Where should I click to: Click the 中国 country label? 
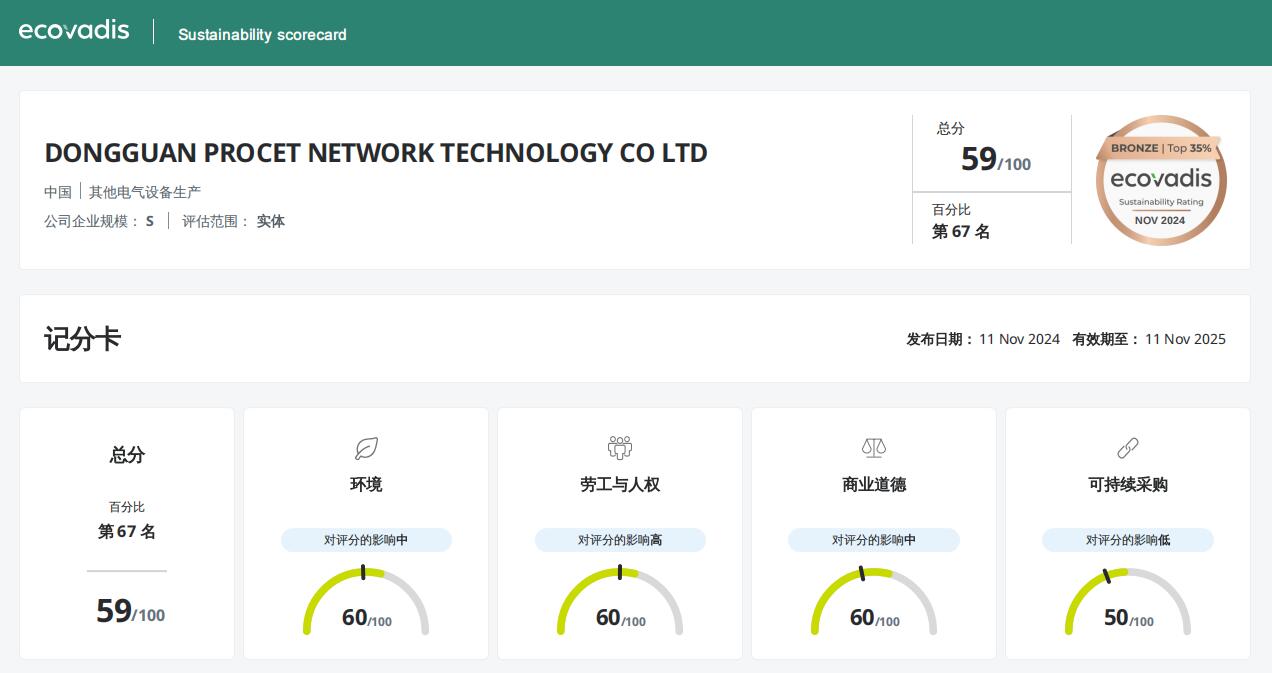[58, 192]
